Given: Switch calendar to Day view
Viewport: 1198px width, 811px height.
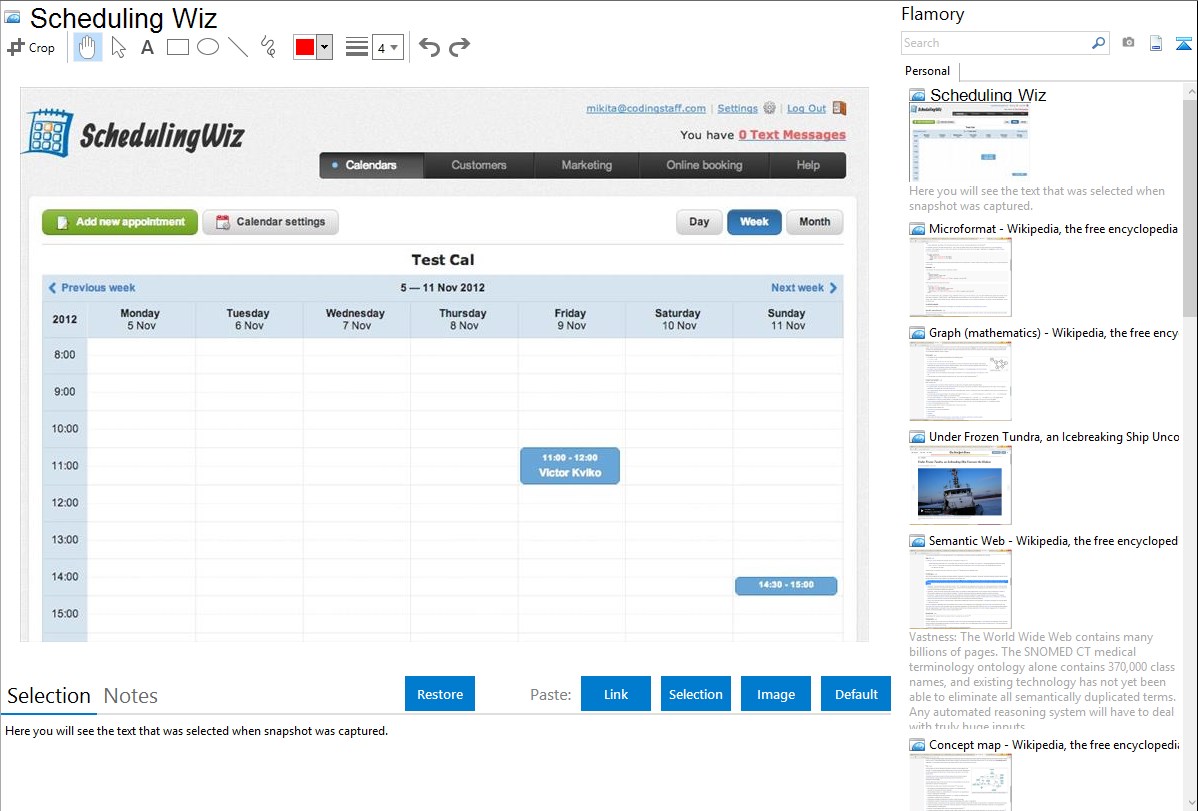Looking at the screenshot, I should (699, 222).
